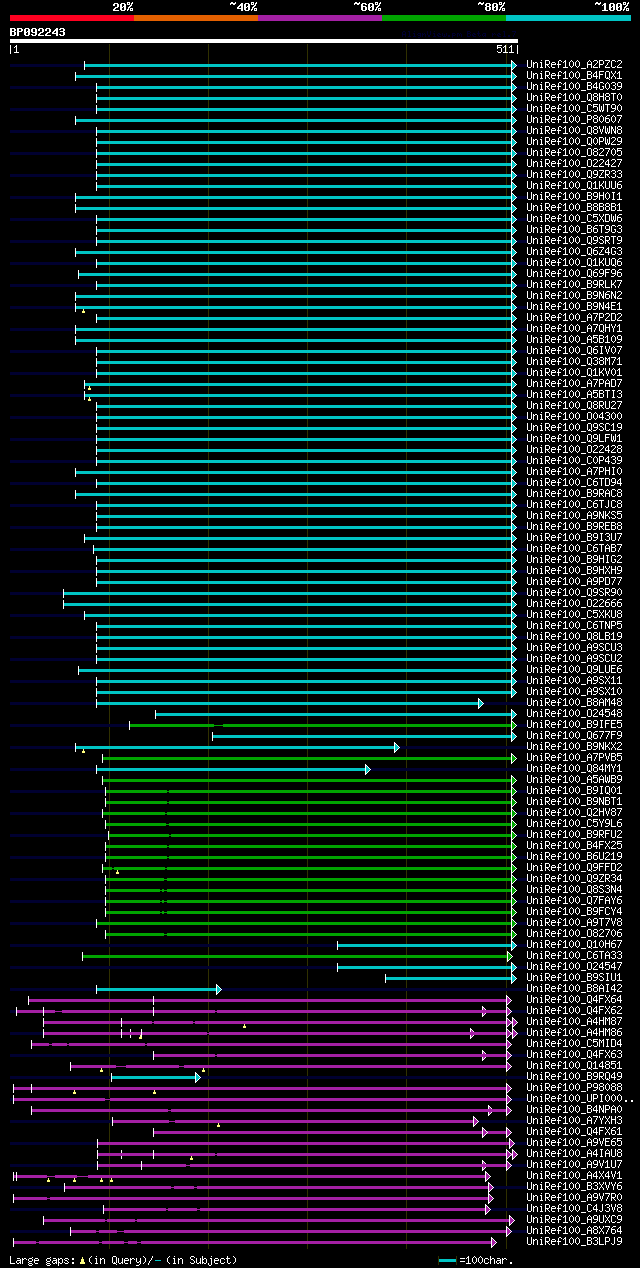Click hit label UniRef100_Q8VWN8
640x1268 pixels.
tap(574, 130)
